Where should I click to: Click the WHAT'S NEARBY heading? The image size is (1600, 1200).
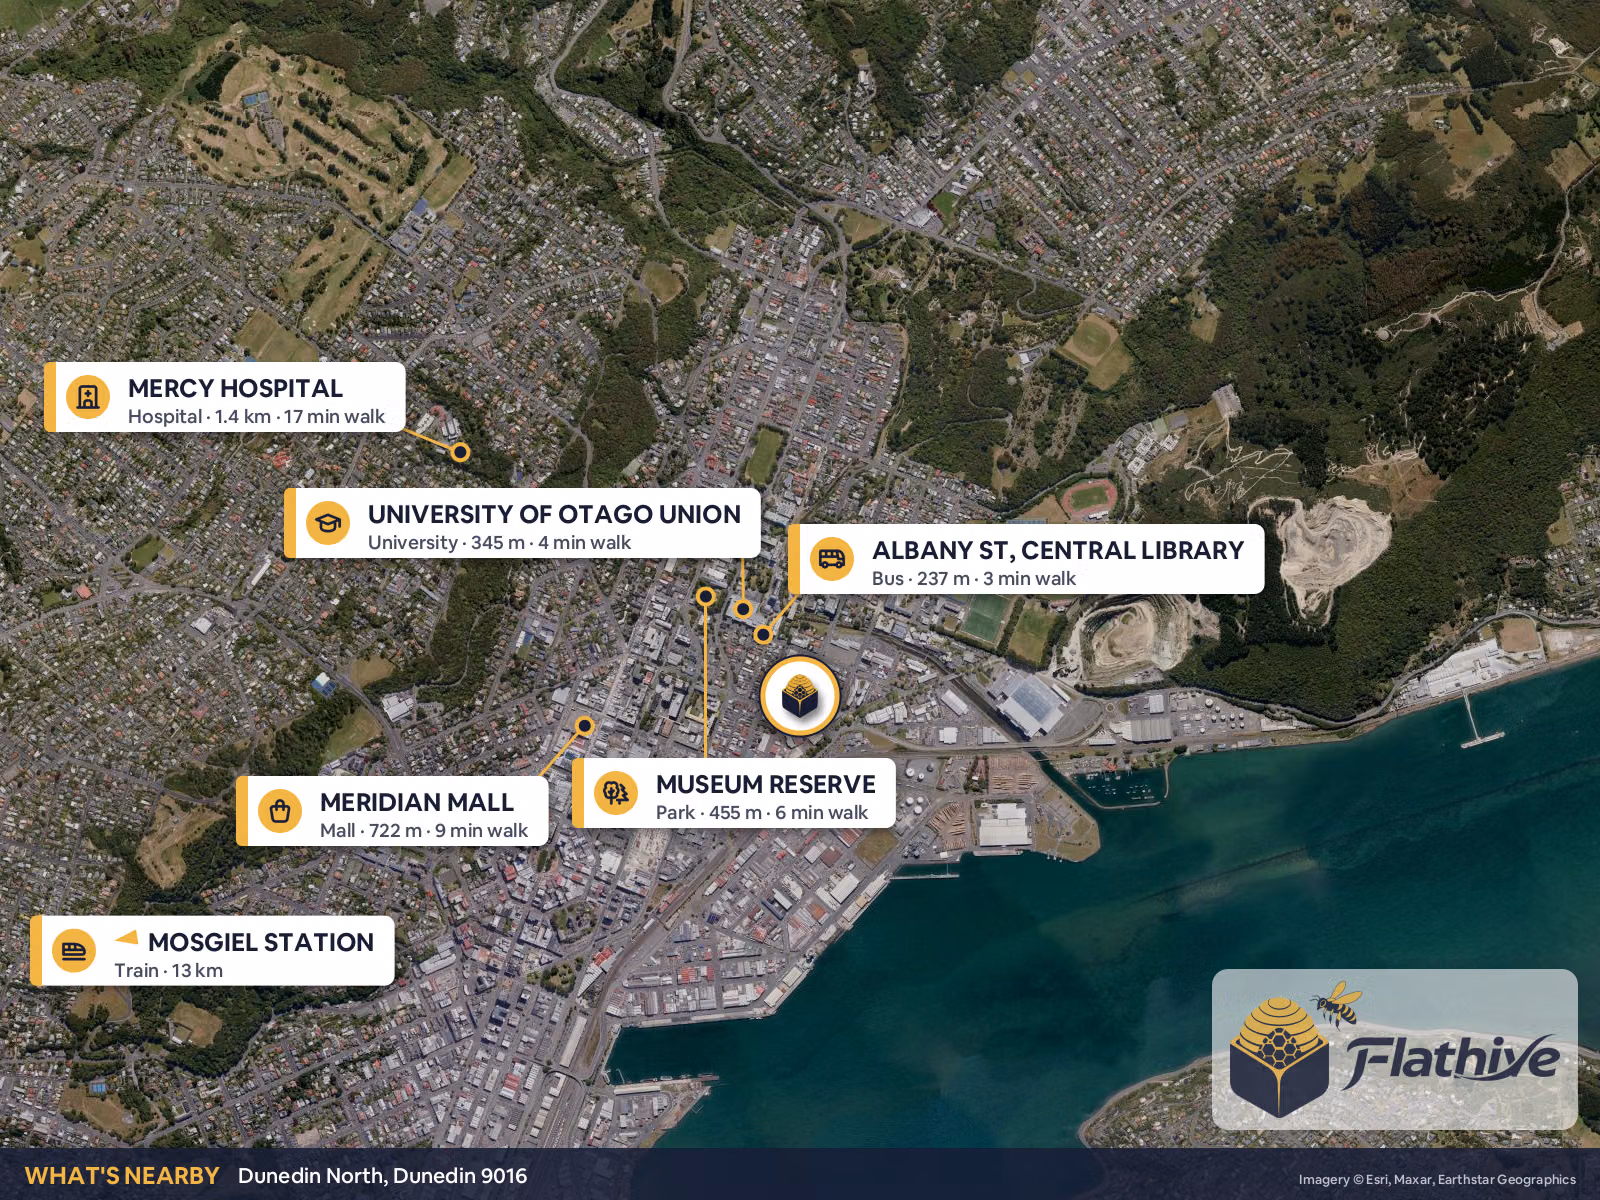pyautogui.click(x=122, y=1176)
